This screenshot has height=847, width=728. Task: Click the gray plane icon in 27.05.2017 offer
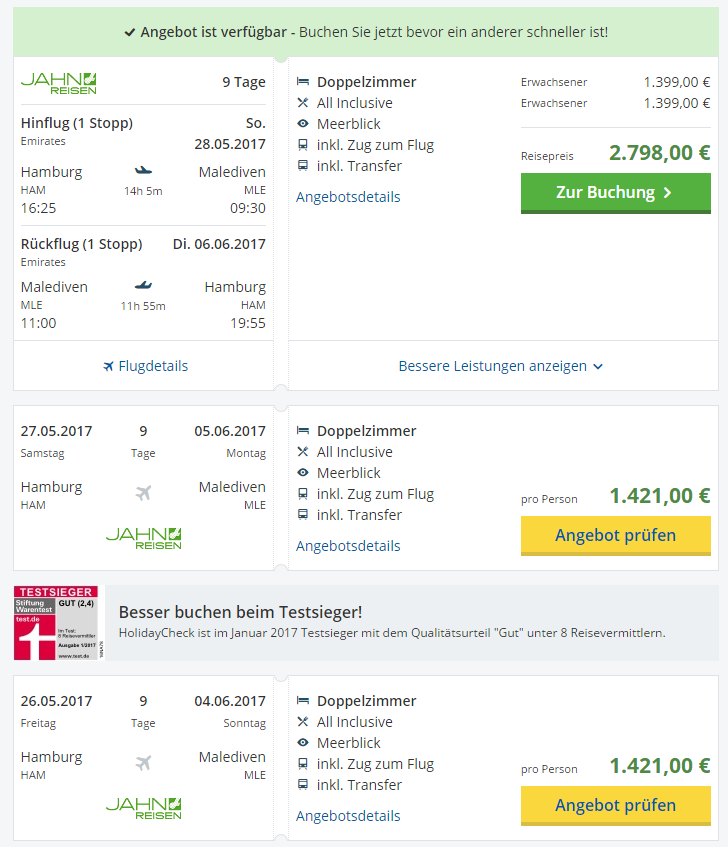click(143, 492)
